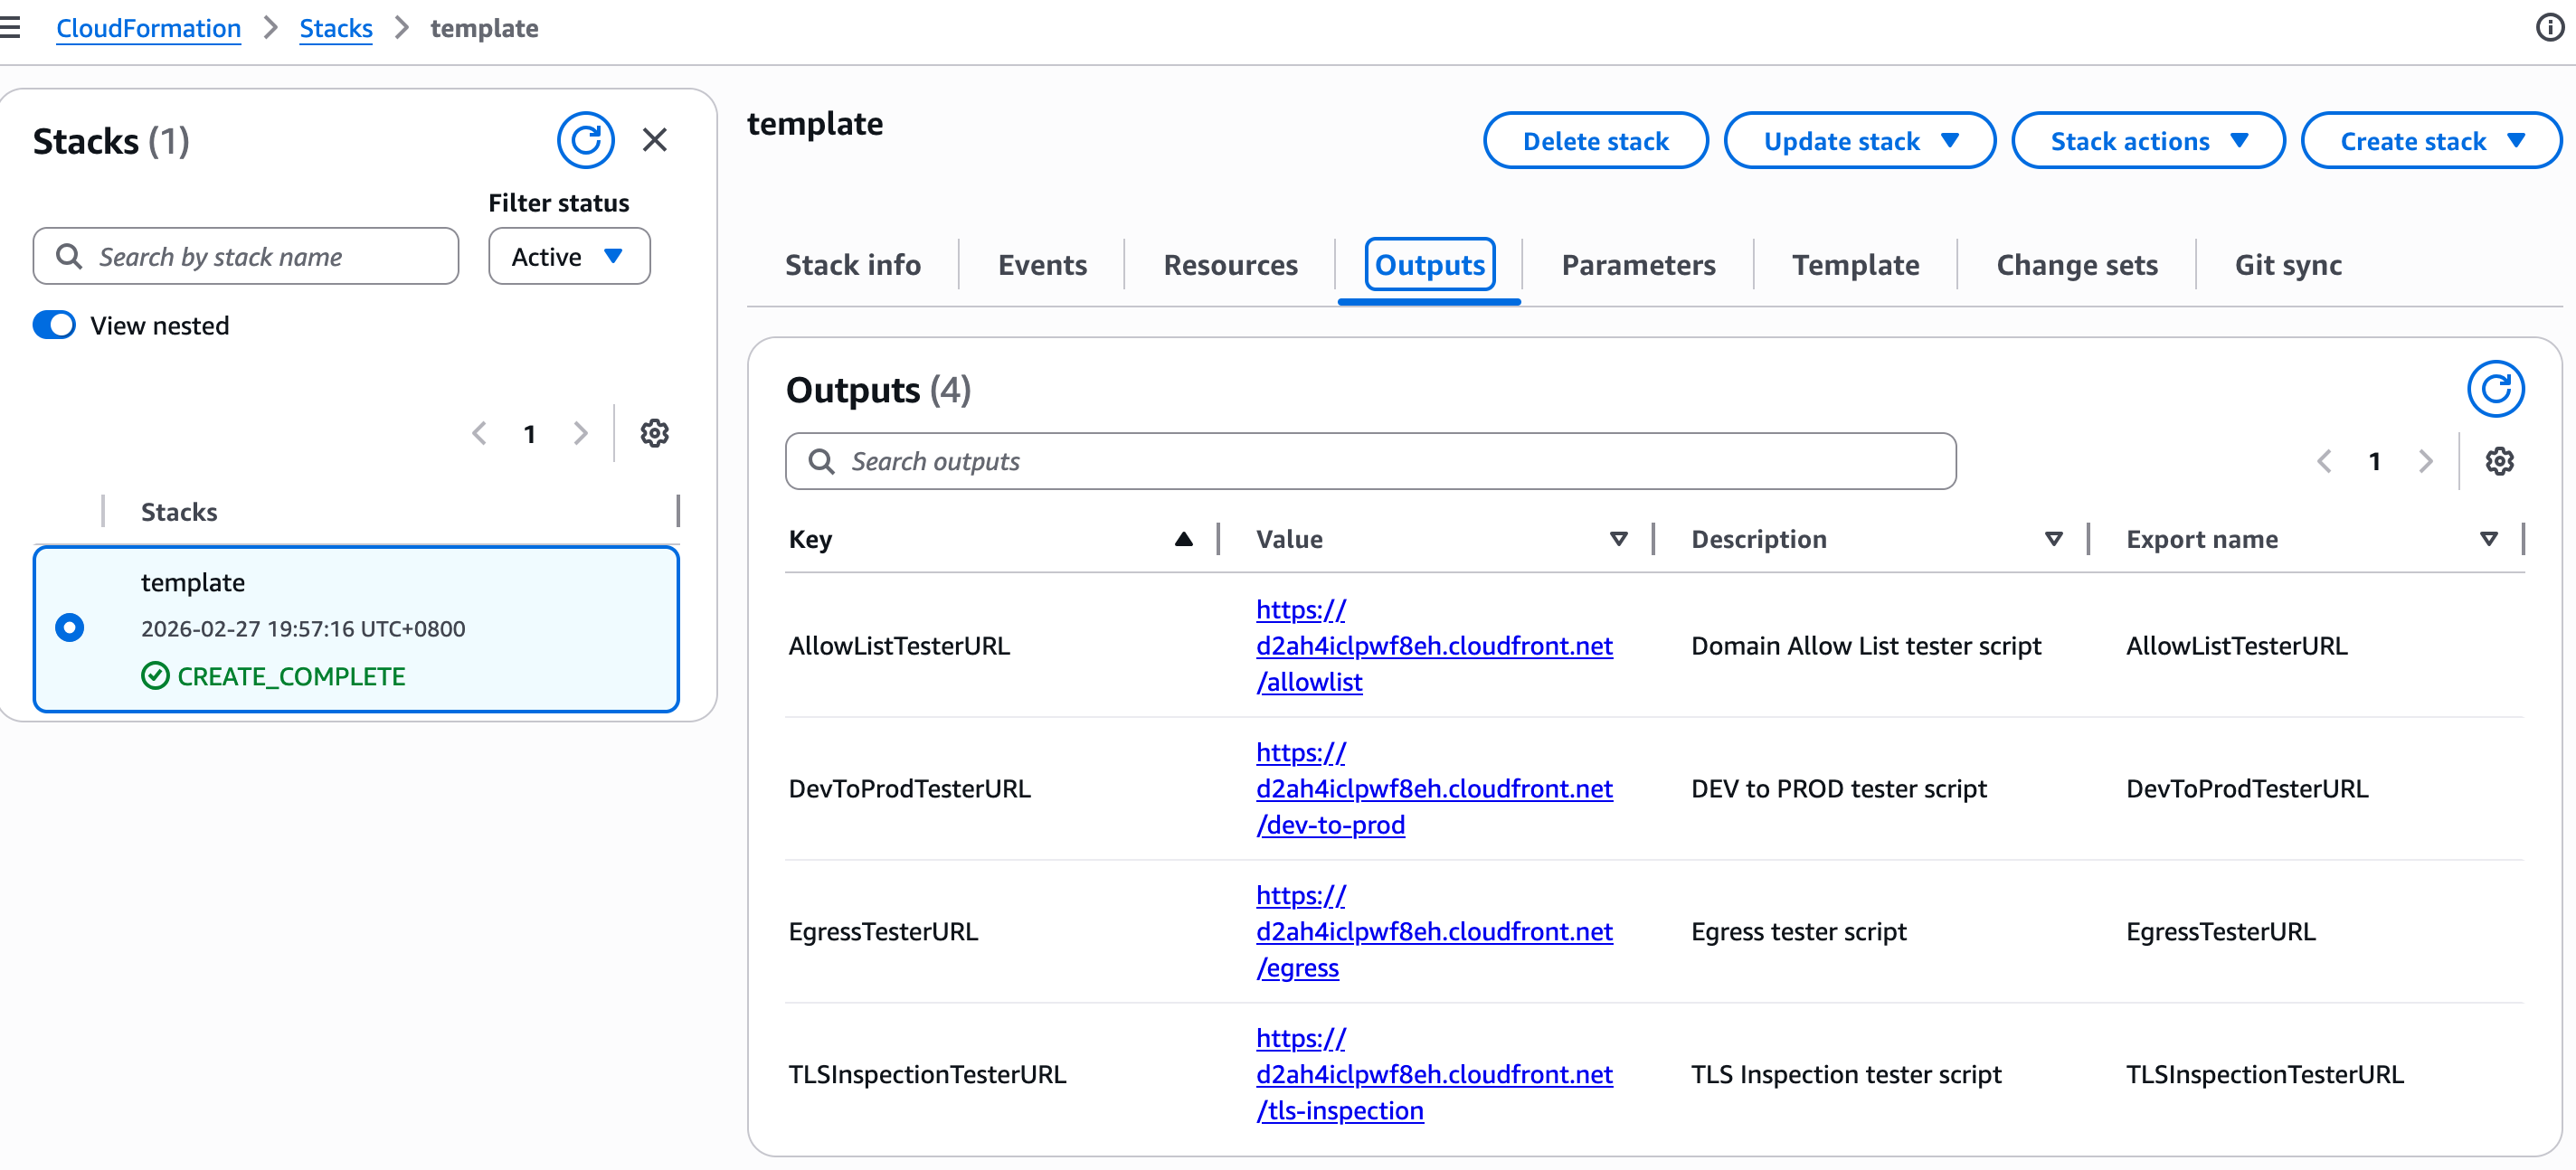Refresh the Stacks list
The image size is (2576, 1170).
[x=585, y=140]
